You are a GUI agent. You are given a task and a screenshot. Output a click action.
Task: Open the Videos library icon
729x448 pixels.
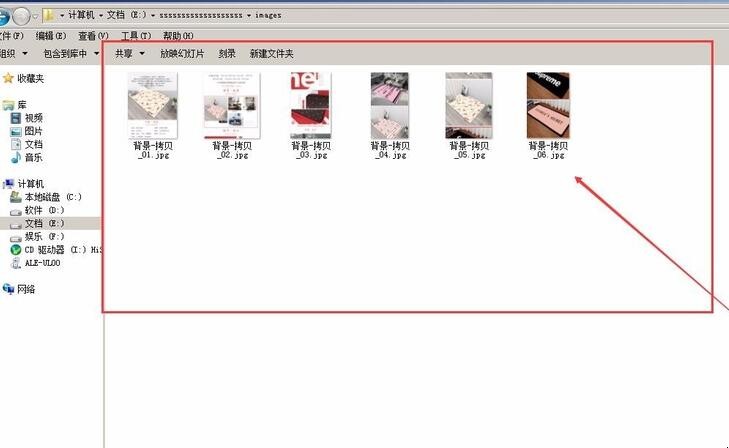tap(16, 118)
